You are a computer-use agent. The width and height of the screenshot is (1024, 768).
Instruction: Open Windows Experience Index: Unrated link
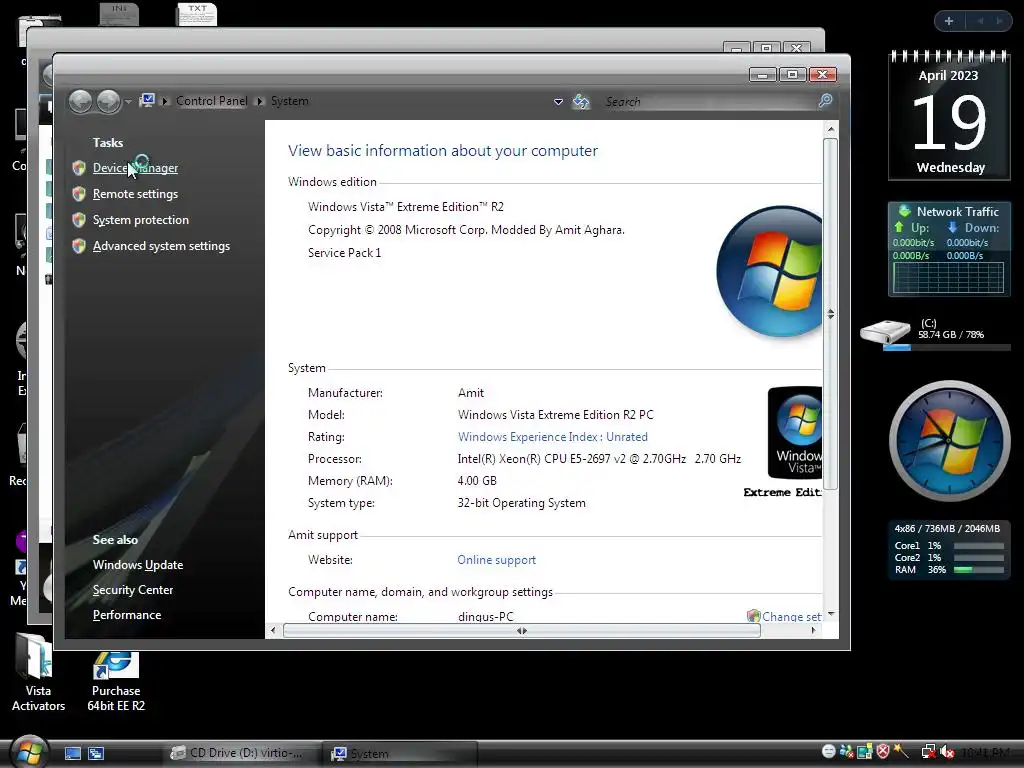552,437
